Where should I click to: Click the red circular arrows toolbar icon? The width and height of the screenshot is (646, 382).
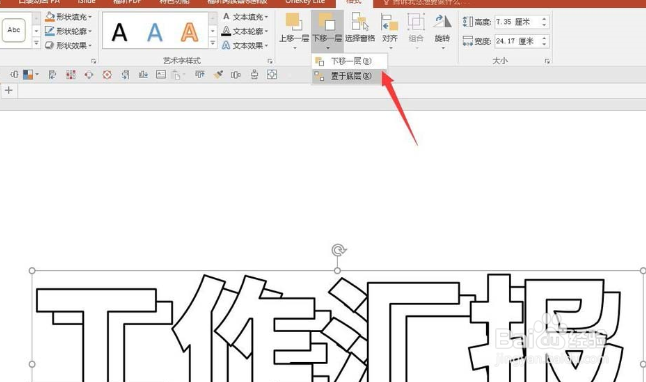89,75
